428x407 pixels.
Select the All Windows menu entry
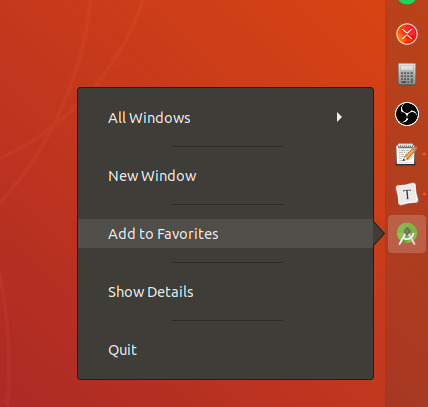point(225,118)
